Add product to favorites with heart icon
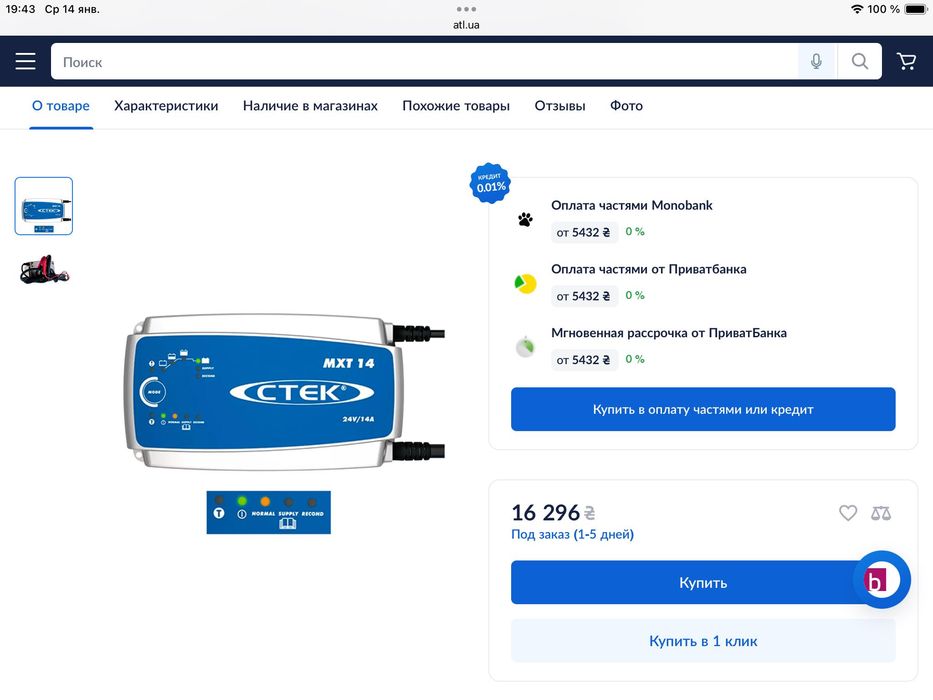Viewport: 933px width, 700px height. tap(848, 512)
